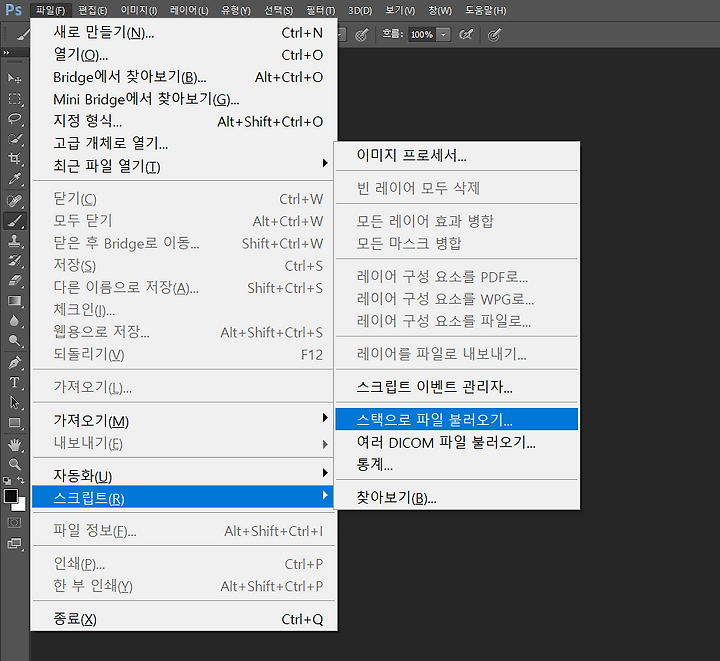Open the 창(W) menu
This screenshot has width=720, height=661.
pyautogui.click(x=440, y=10)
